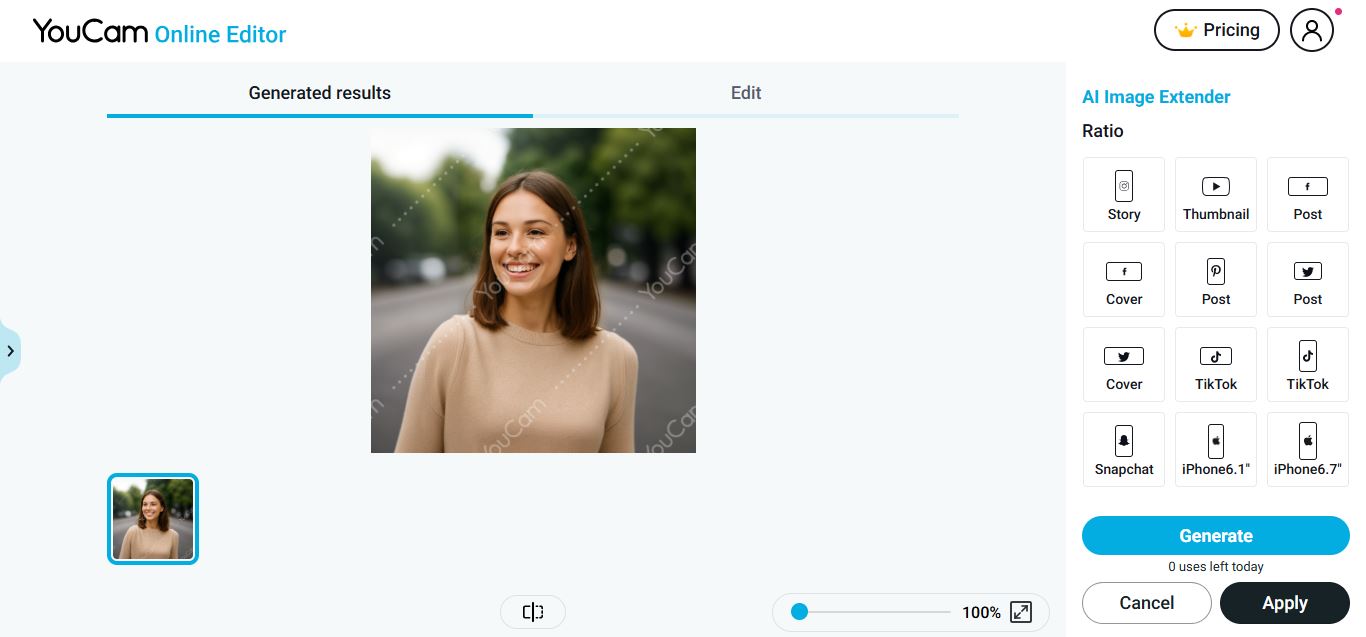This screenshot has width=1366, height=637.
Task: Open the Generated results tab
Action: coord(319,93)
